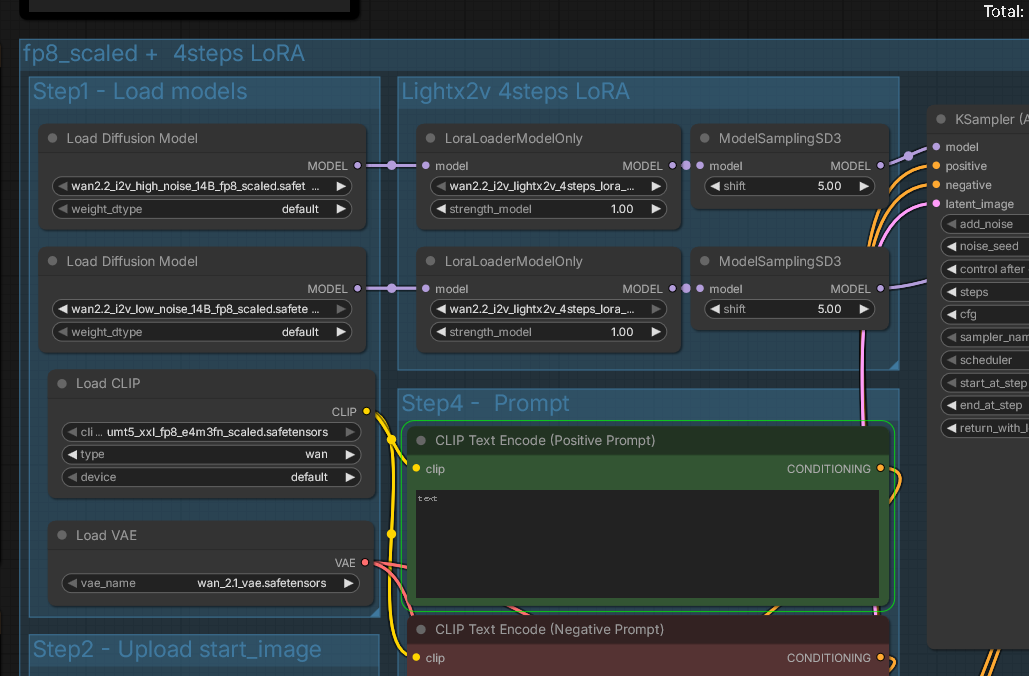Collapse the second Load Diffusion Model node via its dot
This screenshot has width=1029, height=676.
click(x=52, y=261)
